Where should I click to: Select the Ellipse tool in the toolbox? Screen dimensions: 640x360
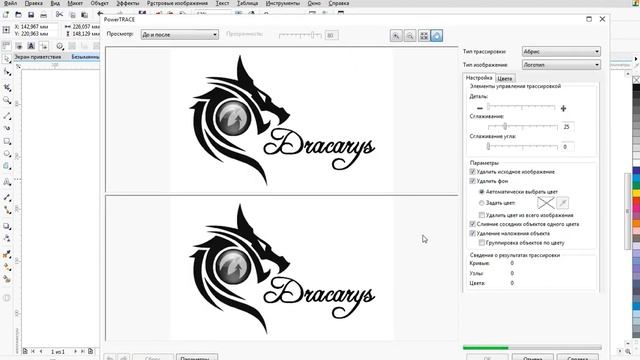click(x=7, y=154)
